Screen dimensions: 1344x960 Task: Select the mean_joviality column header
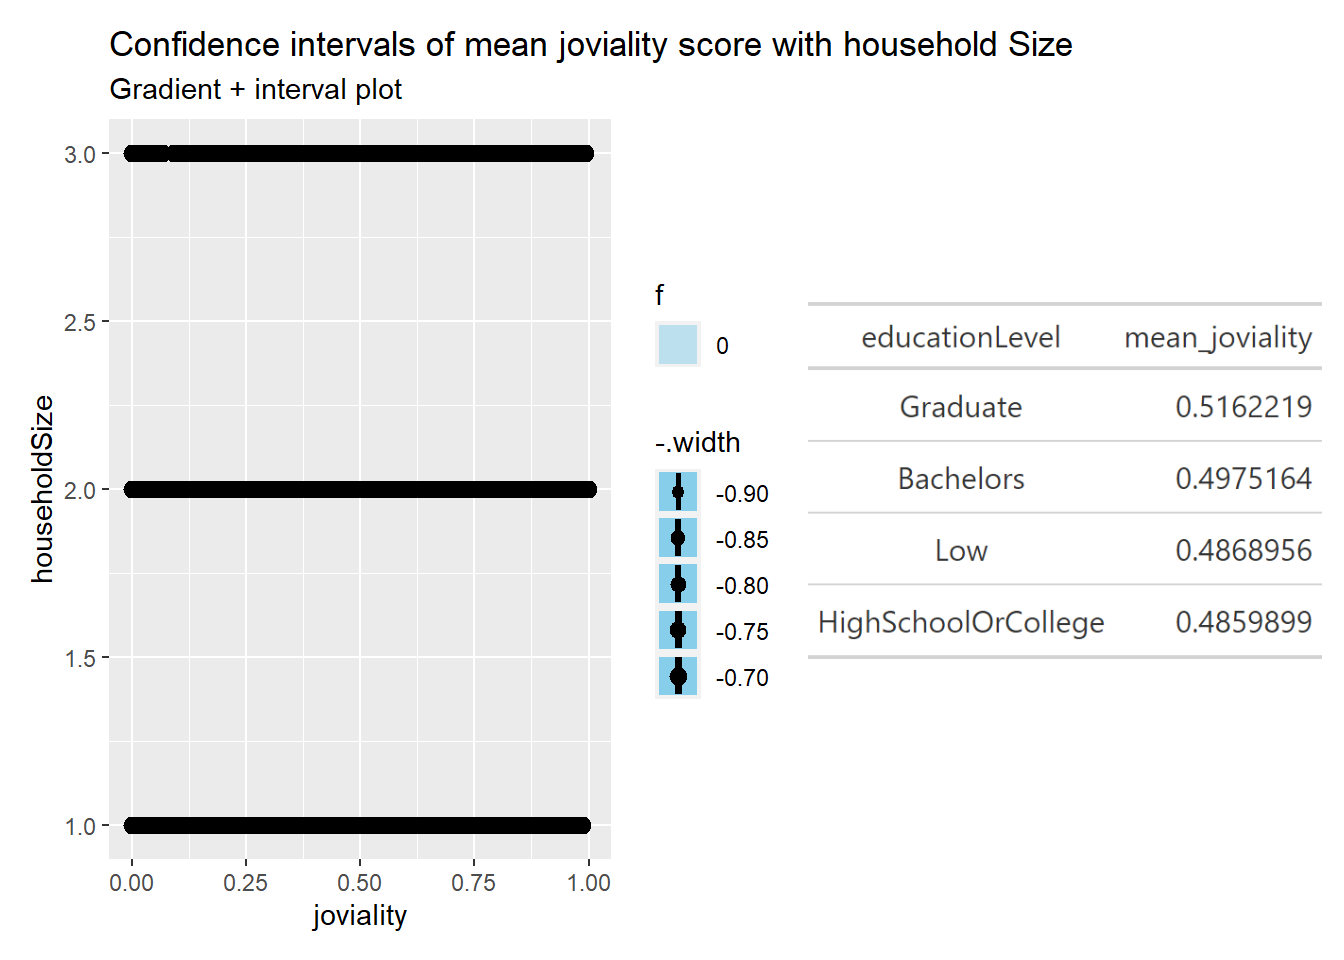click(1217, 338)
